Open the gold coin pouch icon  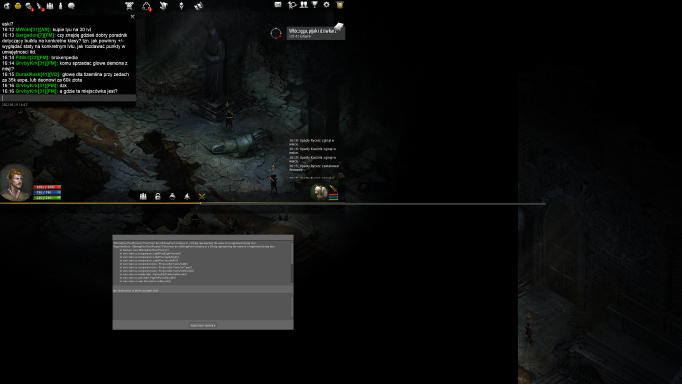pyautogui.click(x=18, y=6)
